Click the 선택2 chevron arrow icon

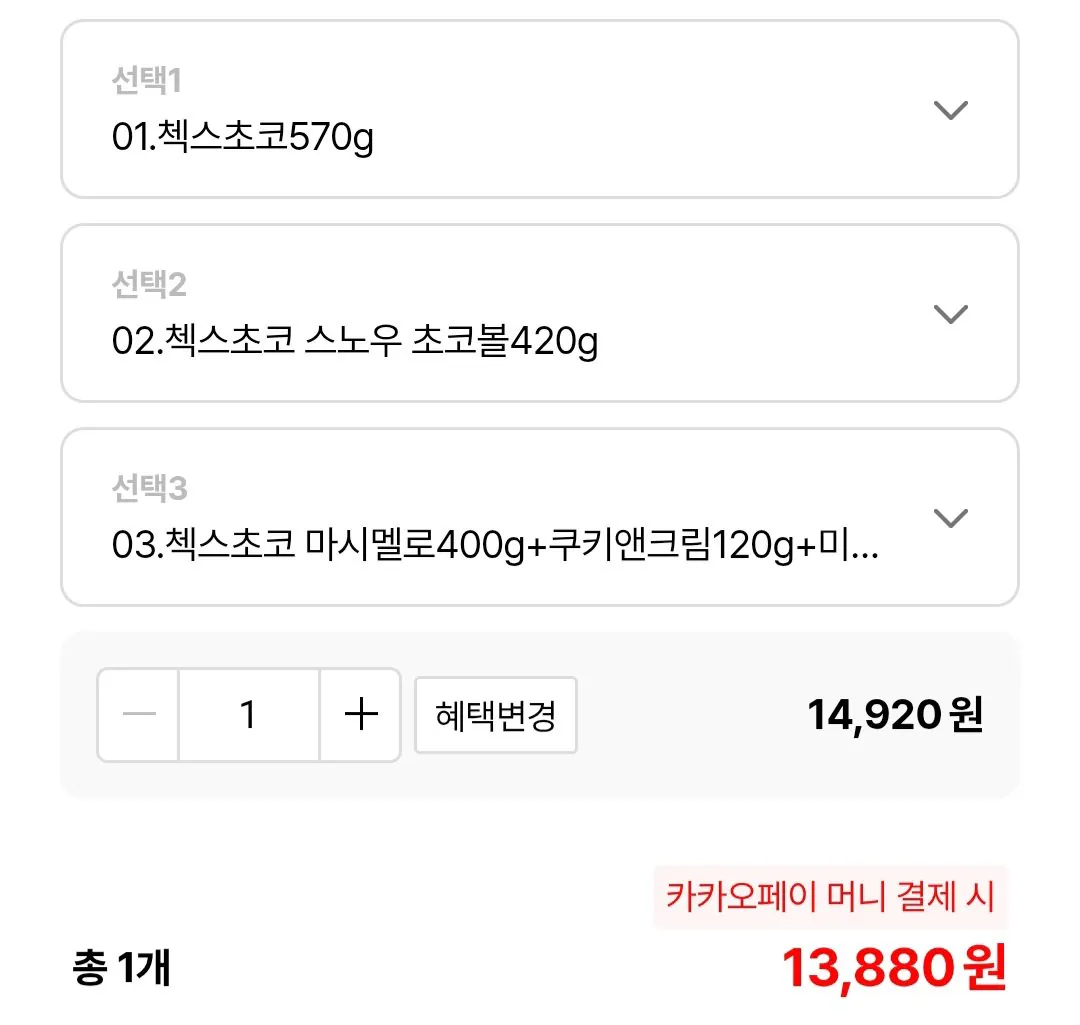(951, 314)
